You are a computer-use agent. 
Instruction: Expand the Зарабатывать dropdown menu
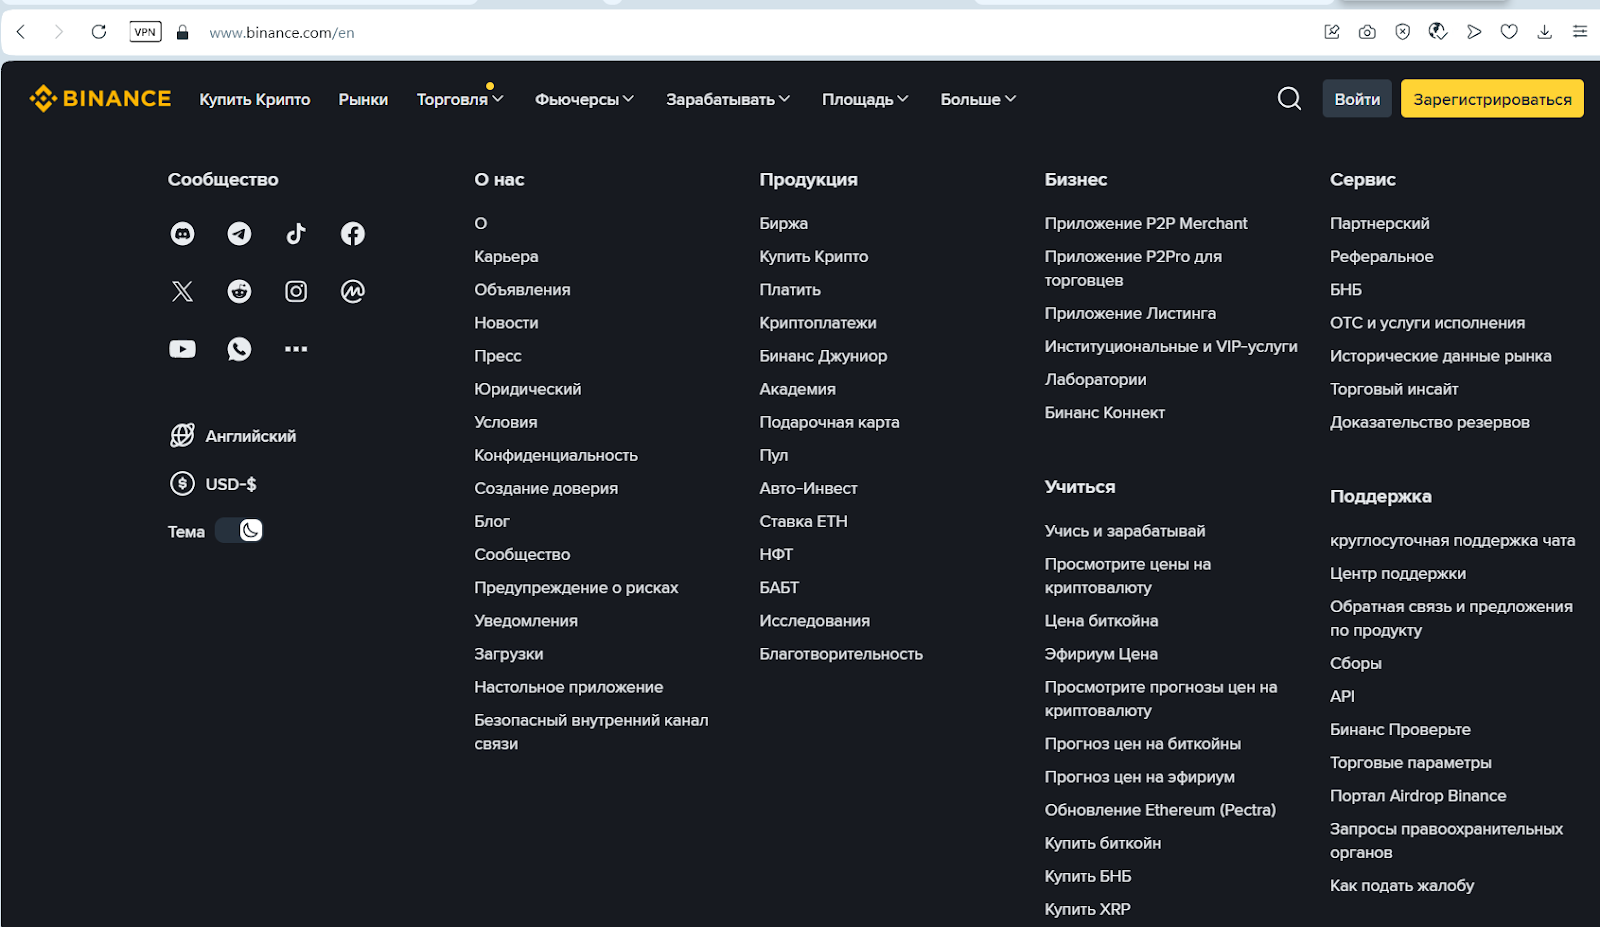pos(728,99)
